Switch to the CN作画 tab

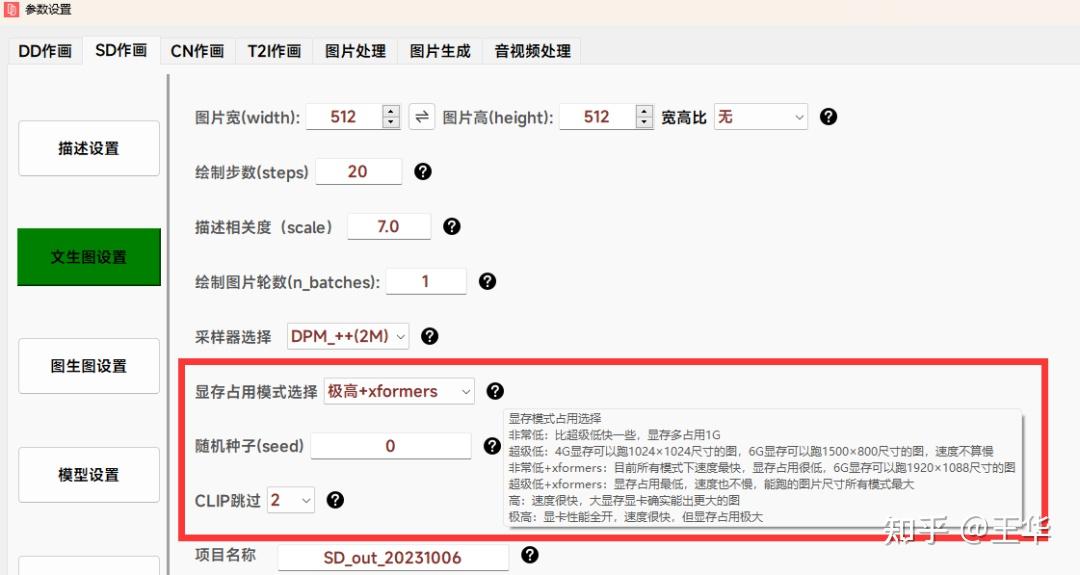click(x=197, y=51)
